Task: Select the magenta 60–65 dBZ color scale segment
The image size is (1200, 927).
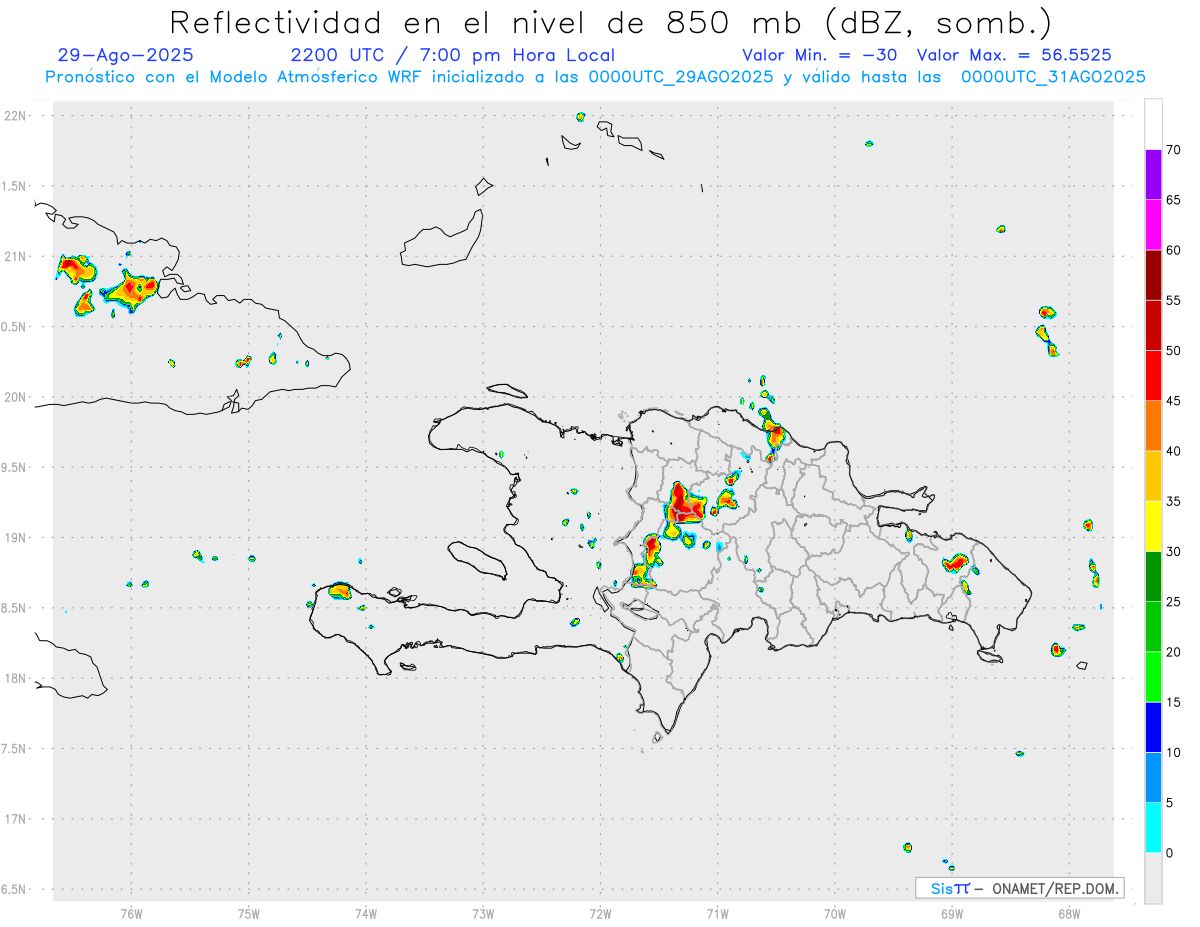Action: pos(1153,225)
